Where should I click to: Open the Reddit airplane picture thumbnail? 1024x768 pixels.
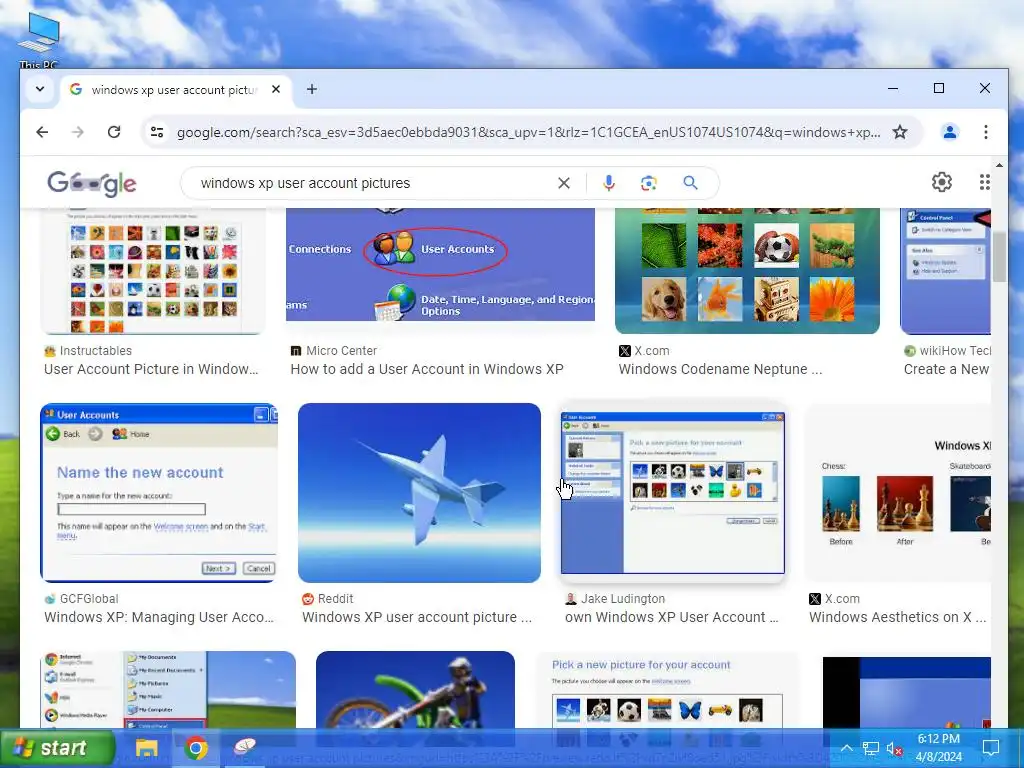(419, 492)
